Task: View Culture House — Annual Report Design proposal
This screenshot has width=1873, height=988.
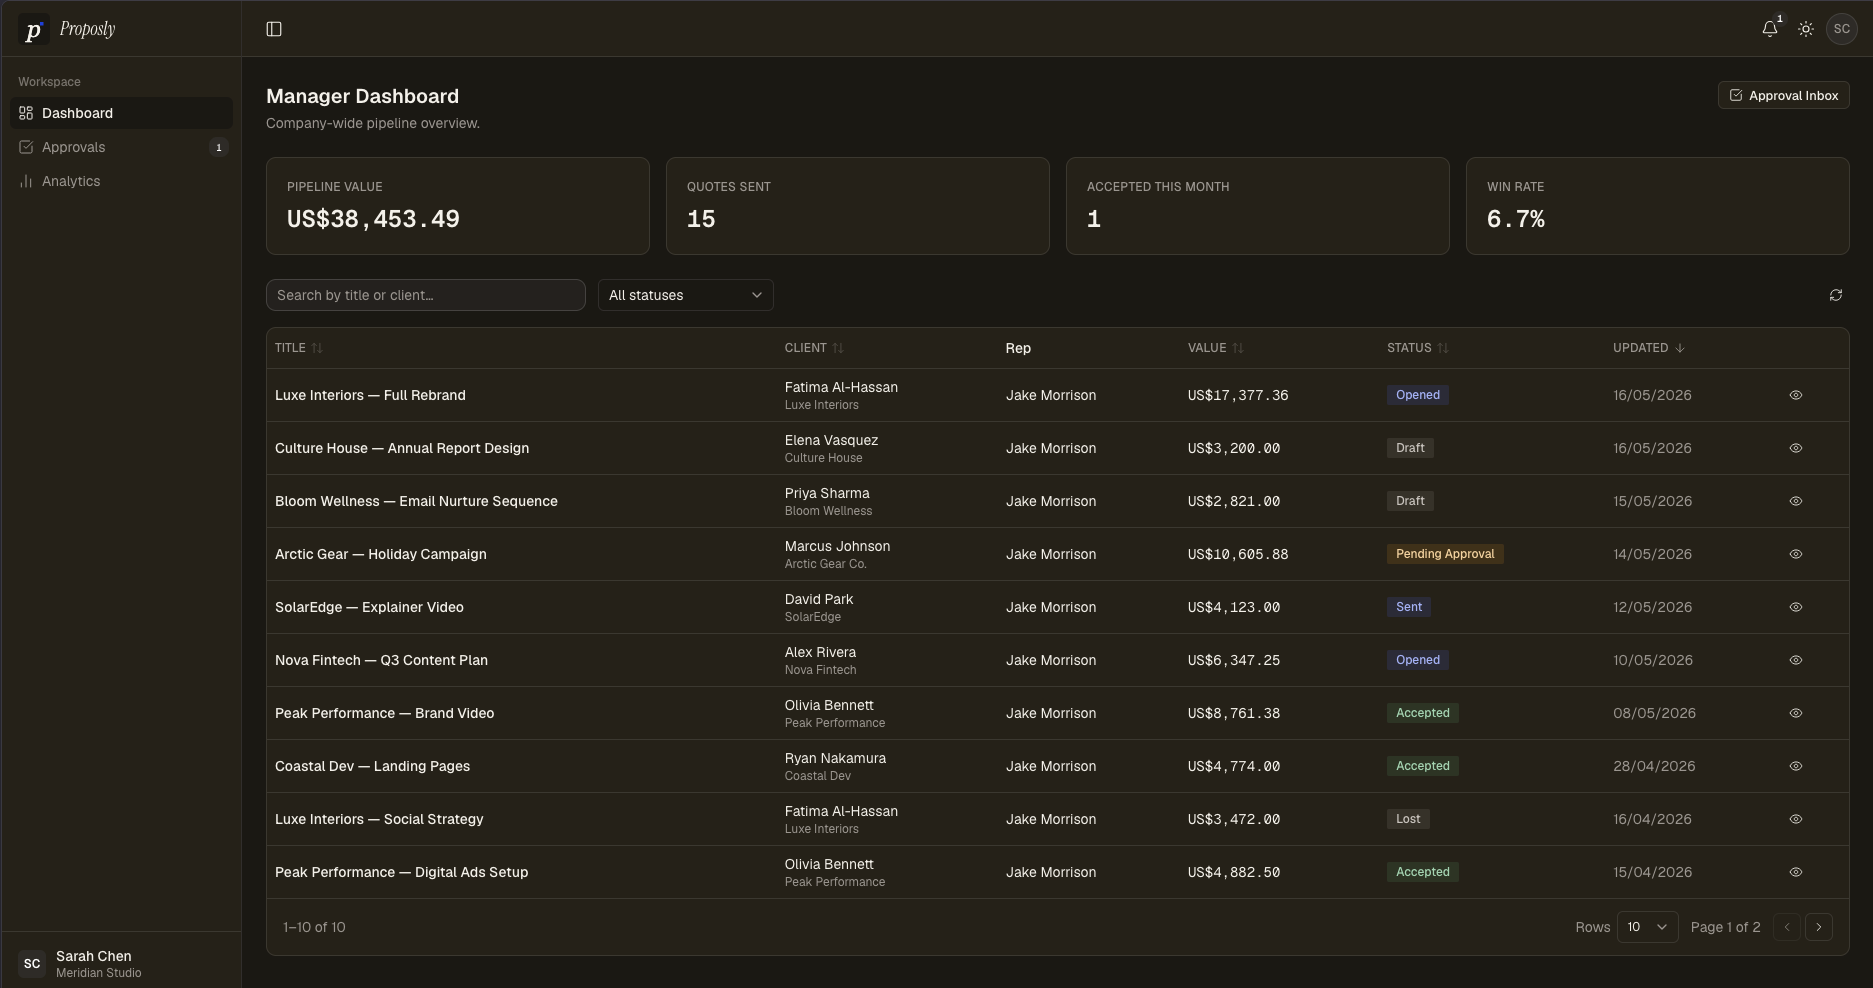Action: 1796,448
